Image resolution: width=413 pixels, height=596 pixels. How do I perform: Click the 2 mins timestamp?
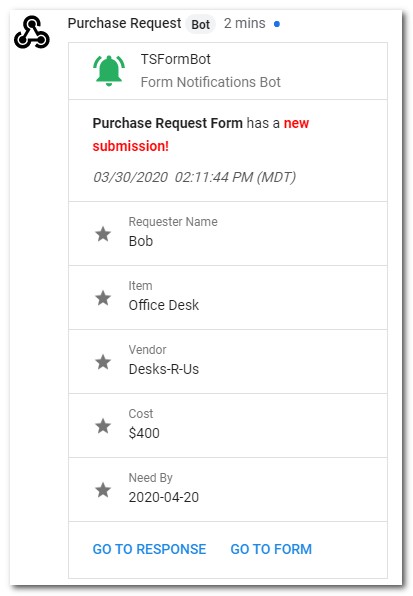245,23
